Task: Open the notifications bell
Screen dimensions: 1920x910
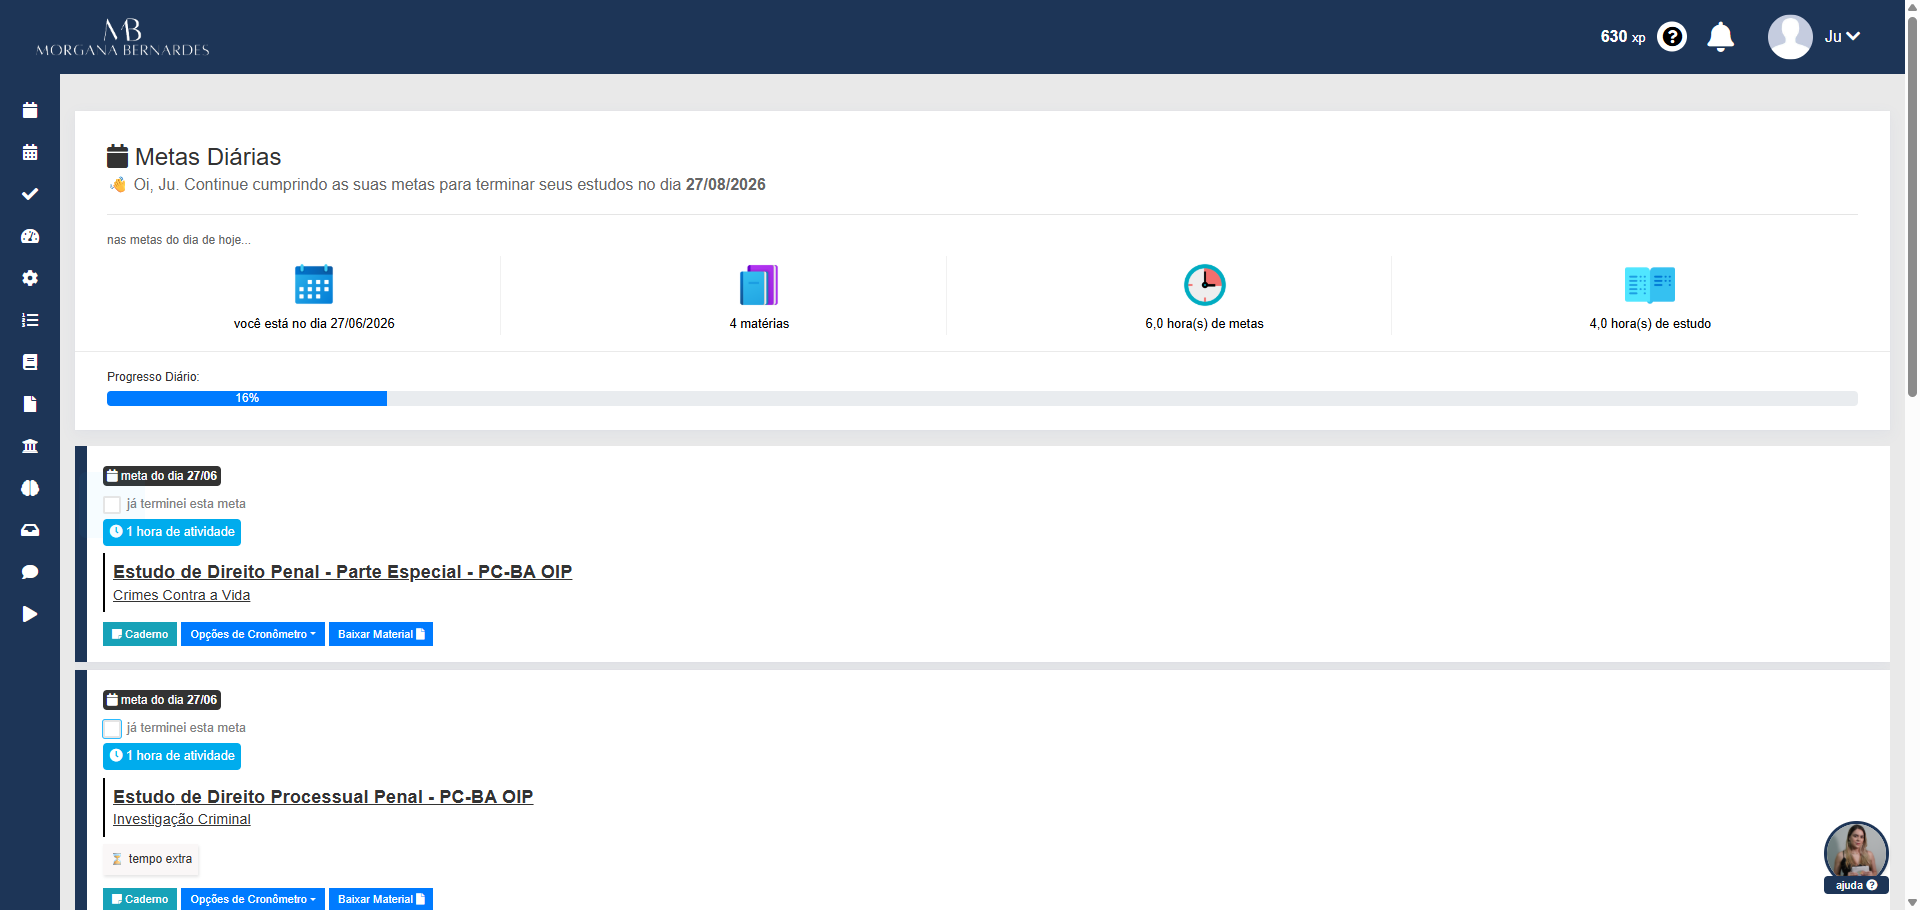Action: coord(1720,37)
